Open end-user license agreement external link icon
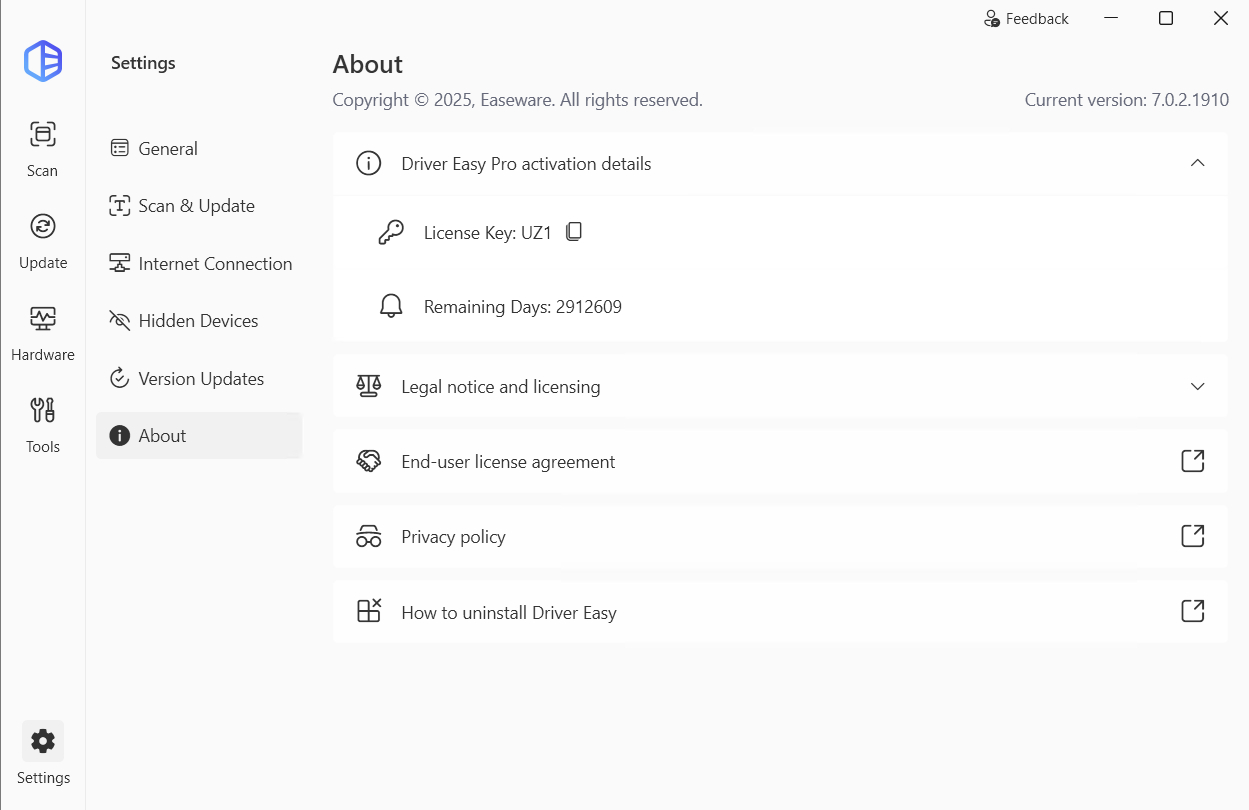This screenshot has width=1249, height=810. pyautogui.click(x=1192, y=461)
